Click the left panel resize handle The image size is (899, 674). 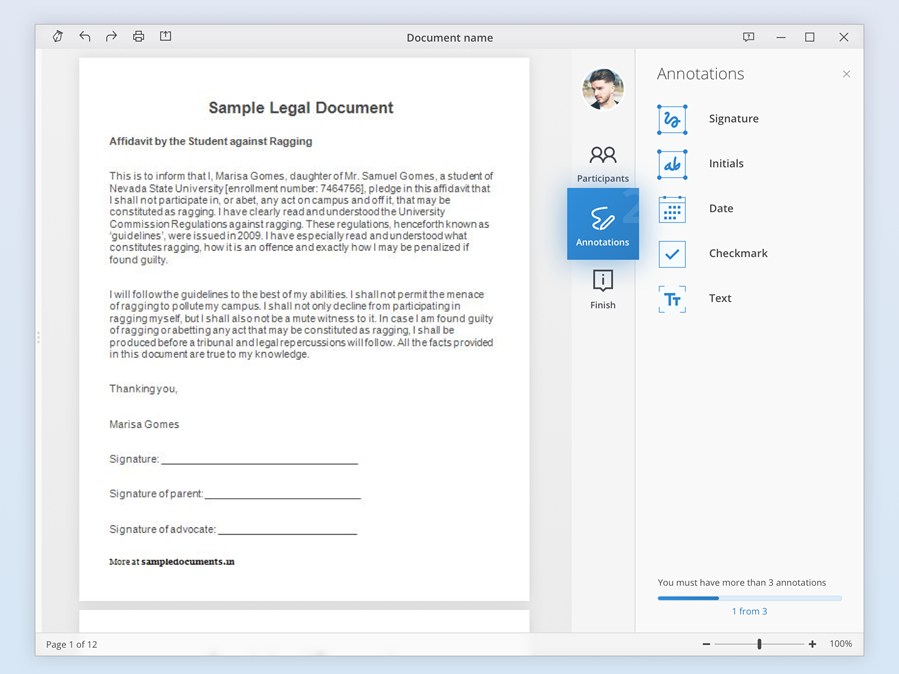(x=38, y=338)
